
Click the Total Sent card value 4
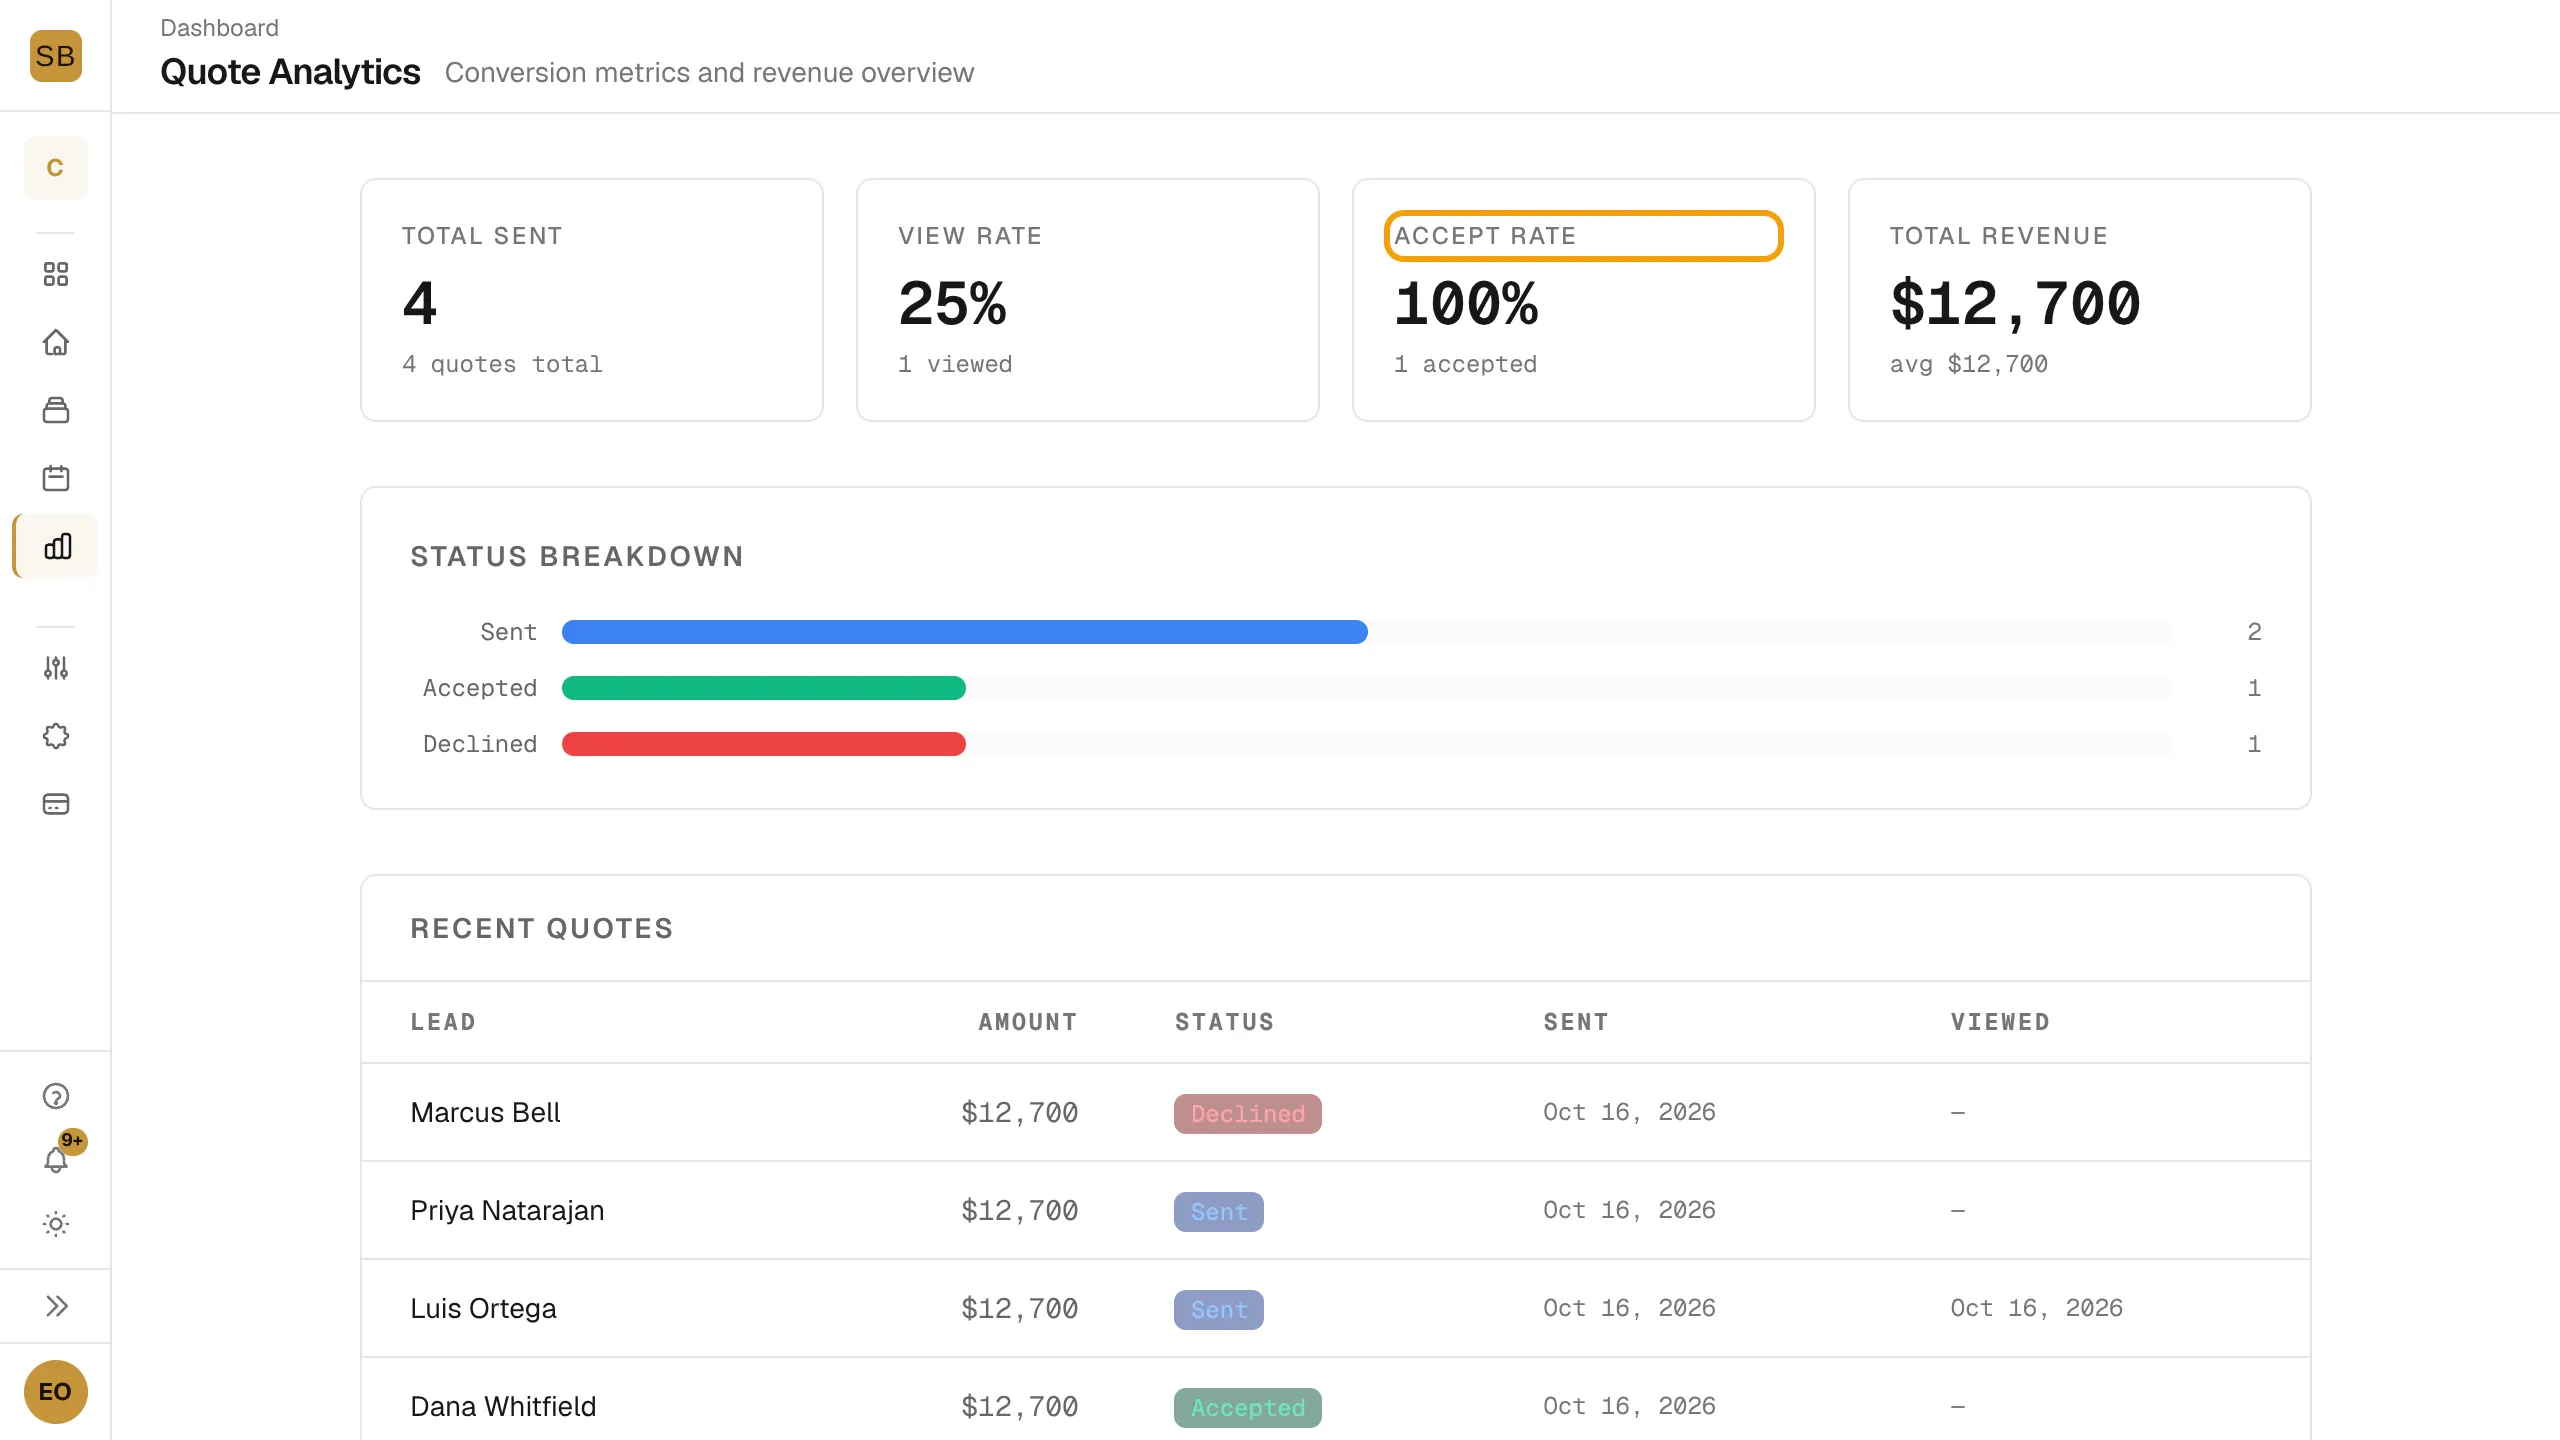(420, 303)
